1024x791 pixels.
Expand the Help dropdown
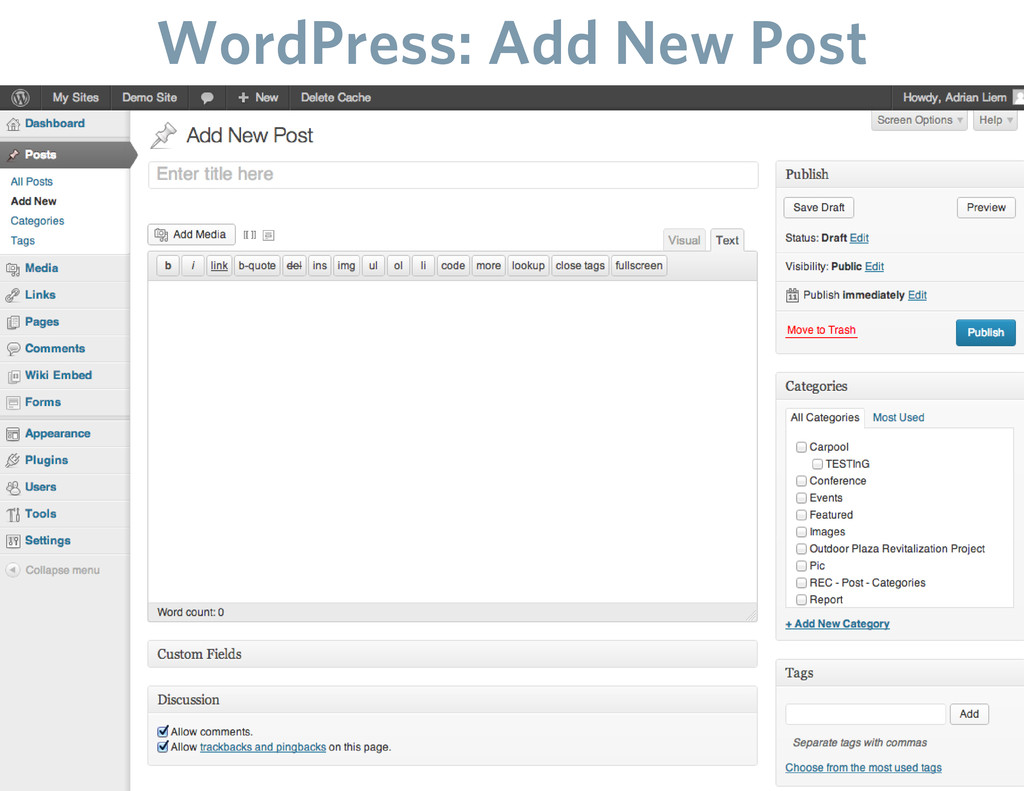tap(995, 120)
